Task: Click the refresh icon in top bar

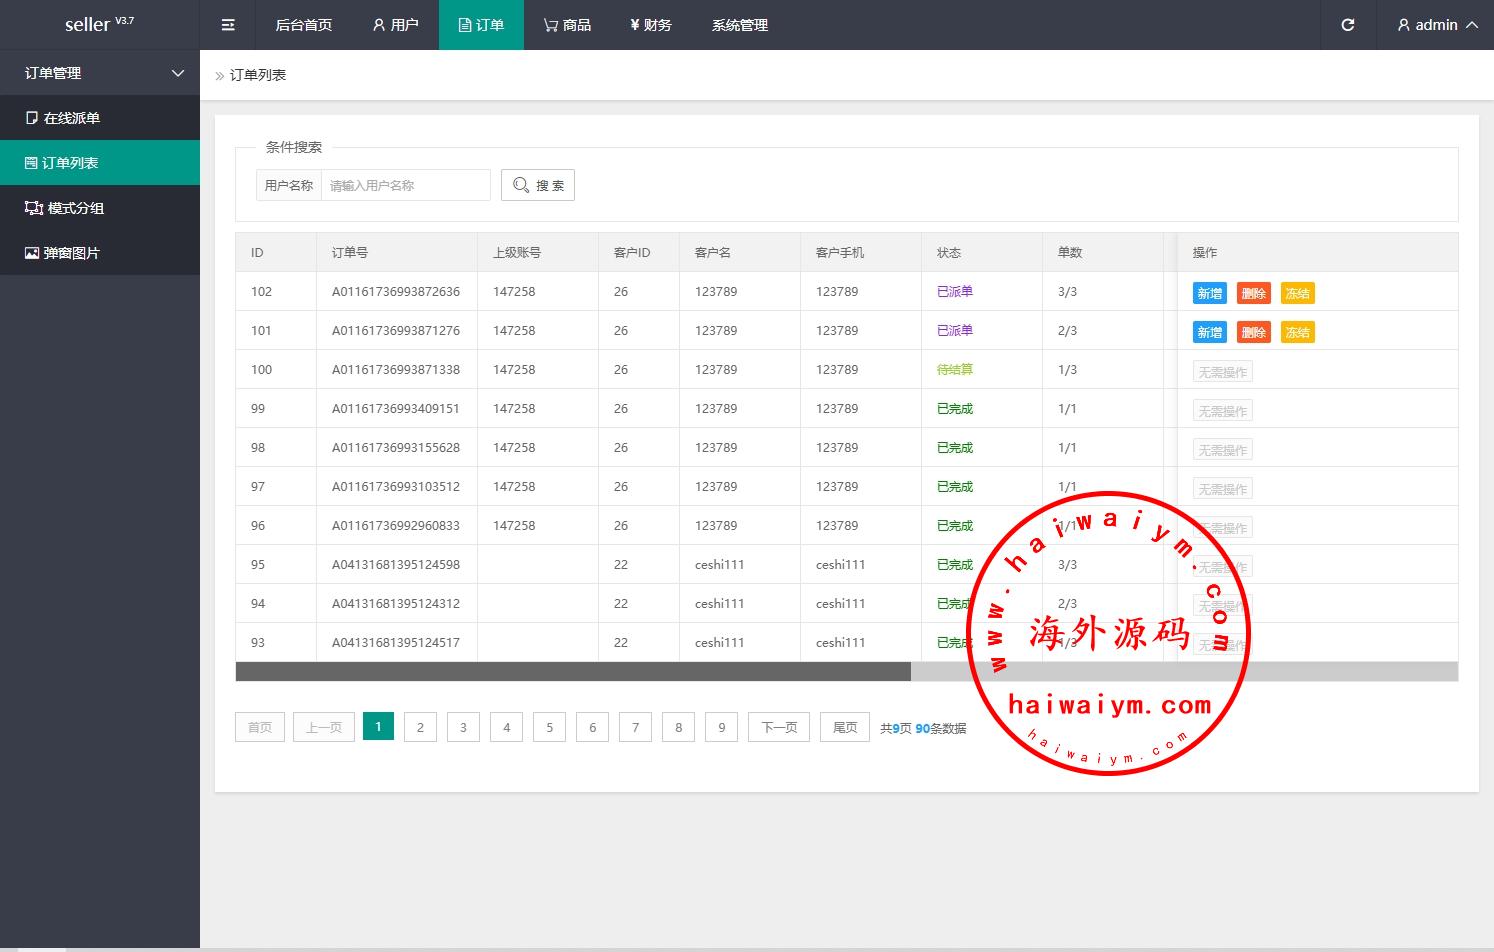Action: tap(1347, 25)
